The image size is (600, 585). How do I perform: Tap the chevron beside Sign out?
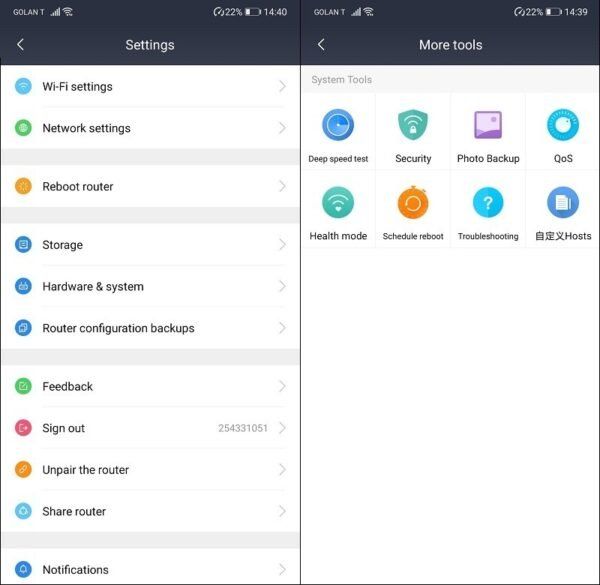(x=282, y=428)
